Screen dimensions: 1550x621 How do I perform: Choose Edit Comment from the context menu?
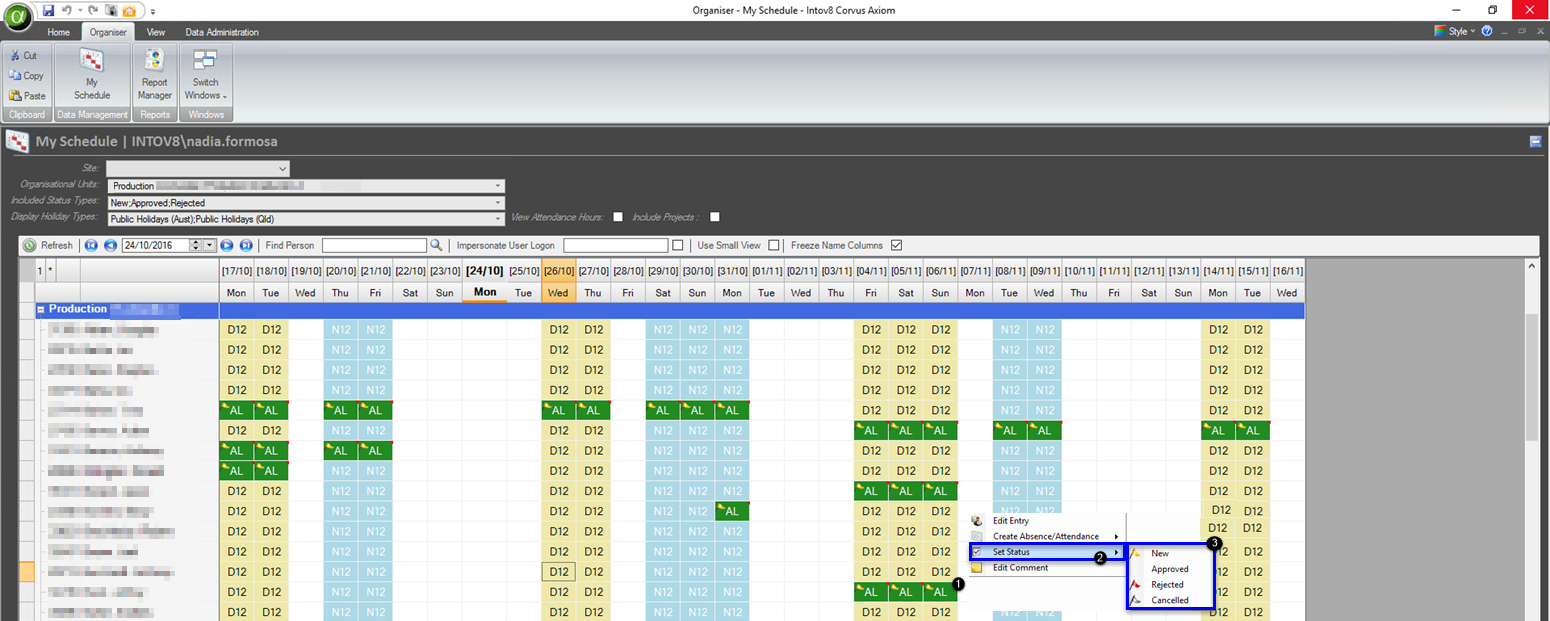pos(1047,568)
